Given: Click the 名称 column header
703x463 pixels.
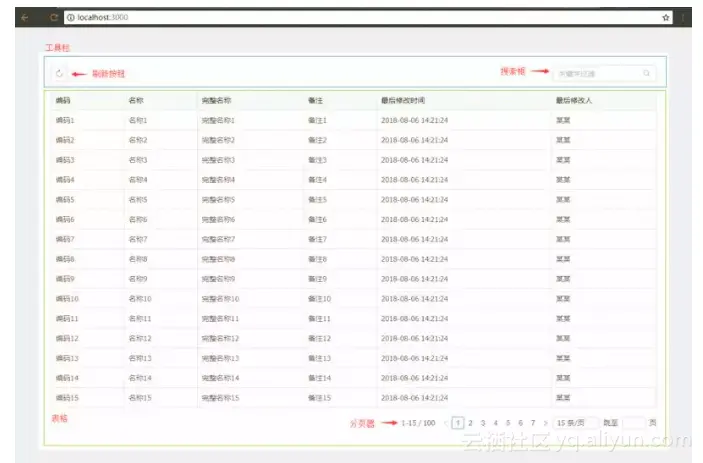Looking at the screenshot, I should pyautogui.click(x=136, y=100).
